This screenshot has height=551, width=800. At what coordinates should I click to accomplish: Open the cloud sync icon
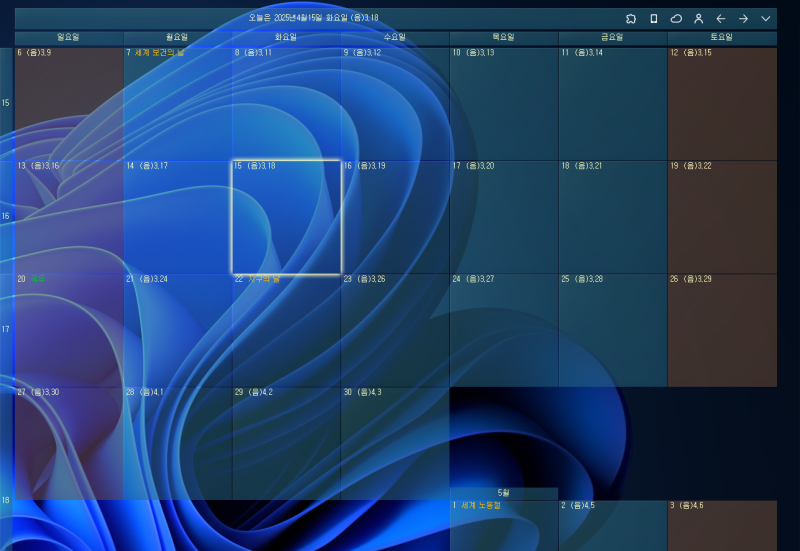coord(676,19)
